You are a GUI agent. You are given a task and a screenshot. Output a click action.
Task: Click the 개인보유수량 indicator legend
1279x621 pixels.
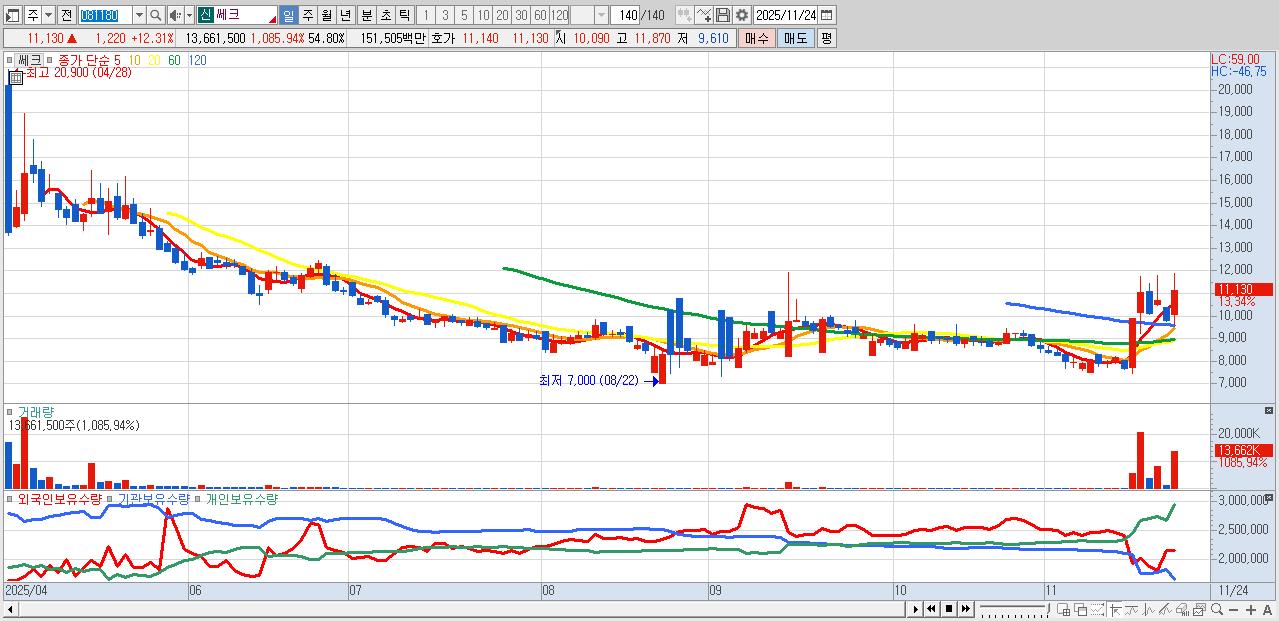click(240, 498)
